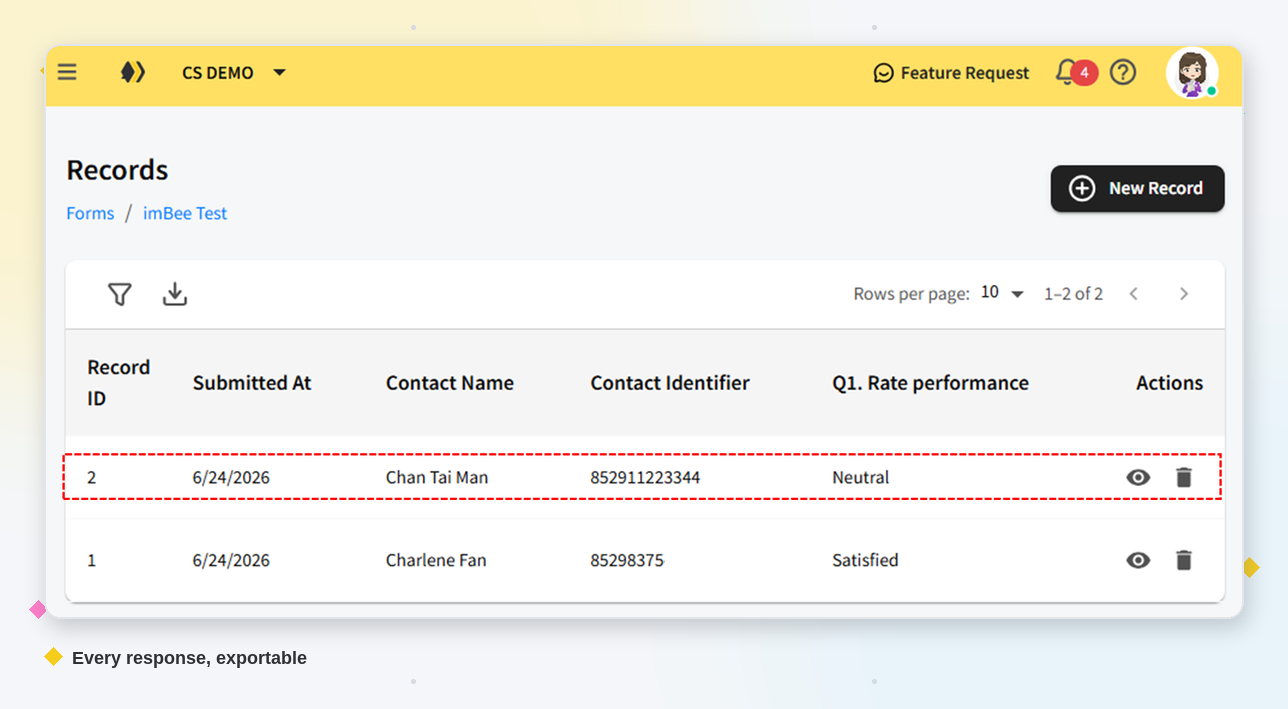Image resolution: width=1288 pixels, height=709 pixels.
Task: Click the Records page heading
Action: [x=117, y=170]
